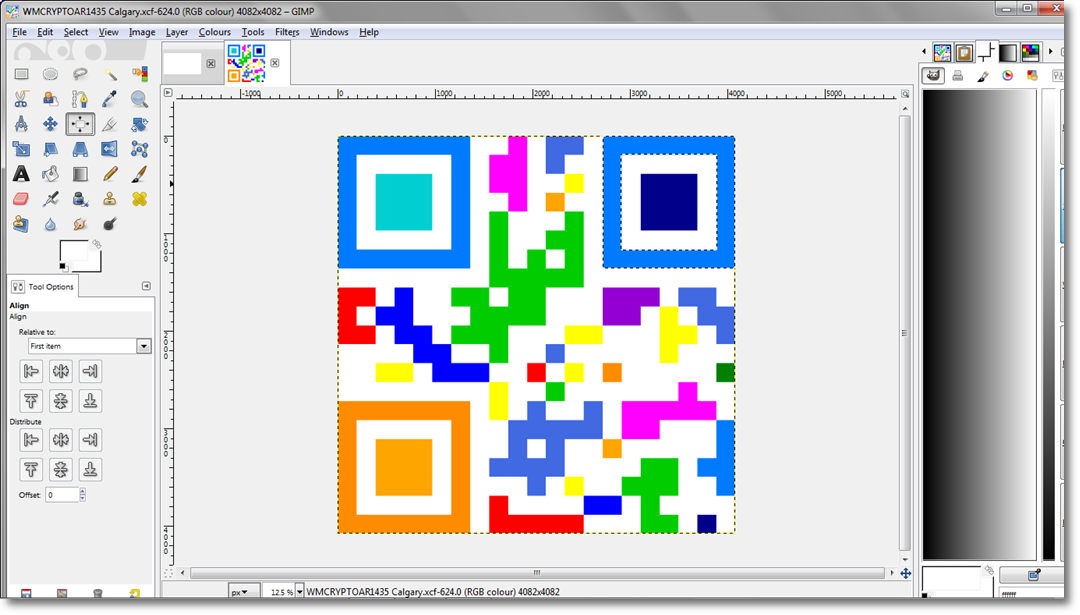Select the Airbrush tool
Viewport: 1080px width, 615px height.
(x=50, y=199)
